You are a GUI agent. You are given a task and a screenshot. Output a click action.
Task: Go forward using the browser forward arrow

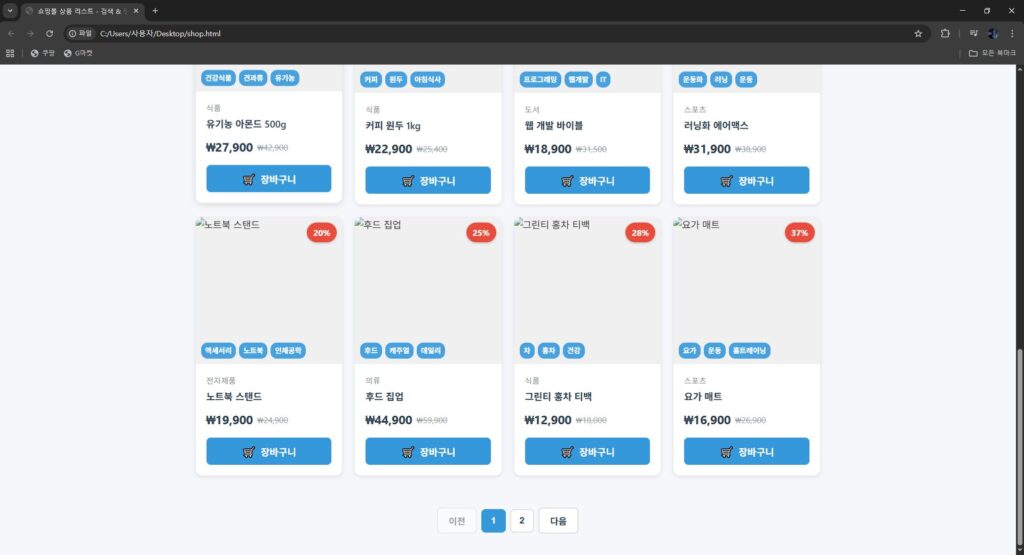[30, 33]
